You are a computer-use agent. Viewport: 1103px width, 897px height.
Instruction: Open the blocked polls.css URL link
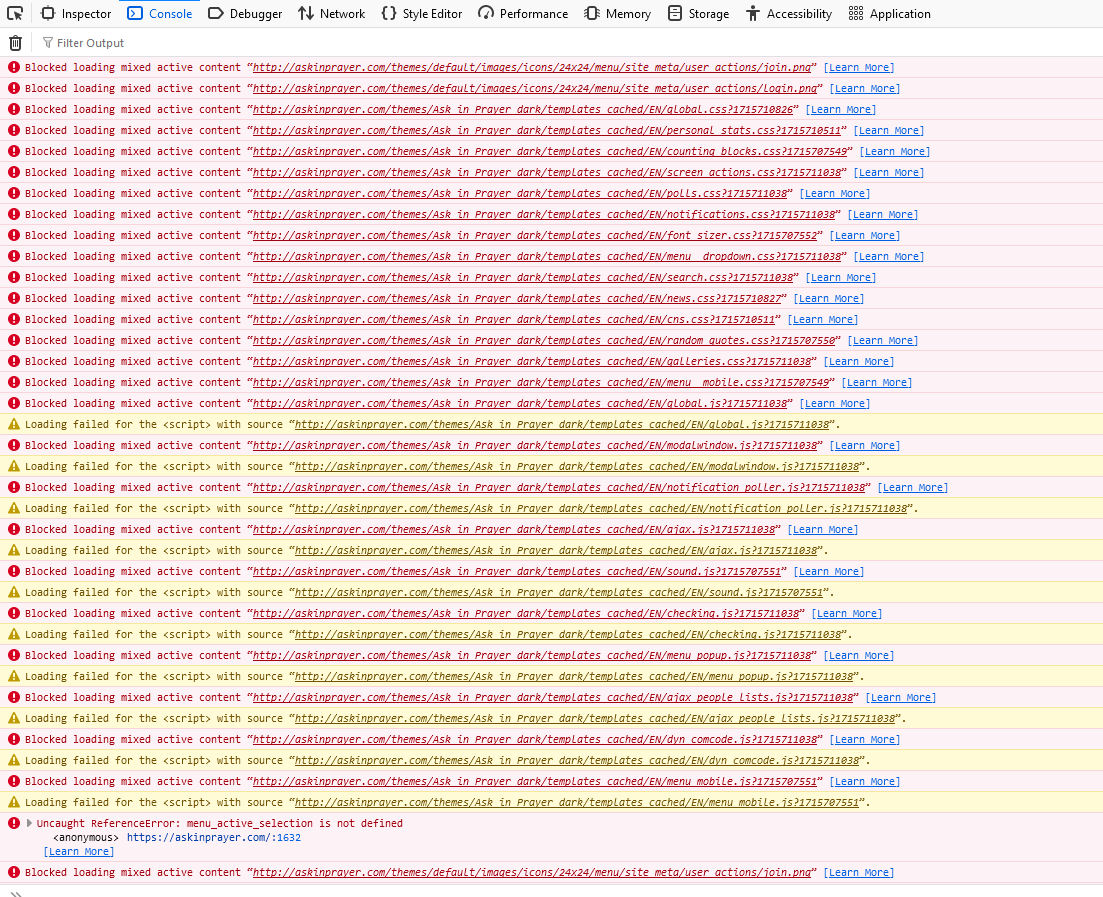pyautogui.click(x=520, y=194)
